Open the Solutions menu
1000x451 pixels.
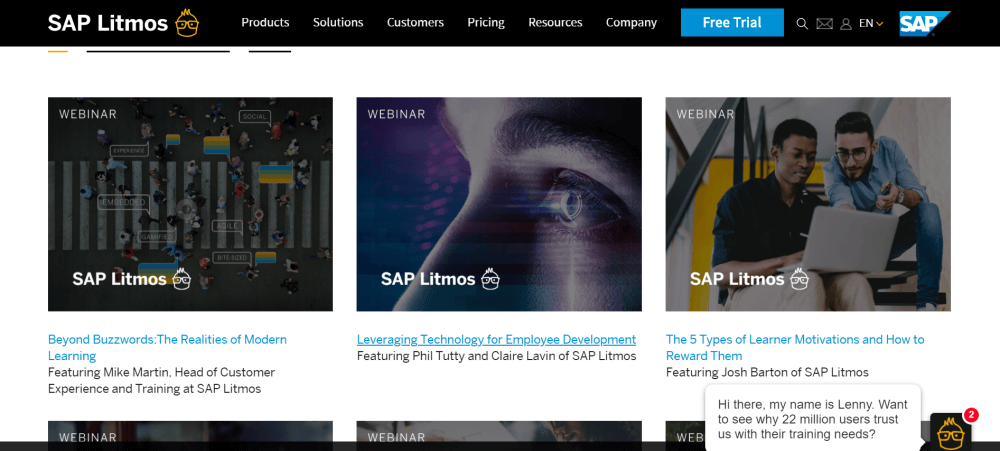click(x=338, y=22)
